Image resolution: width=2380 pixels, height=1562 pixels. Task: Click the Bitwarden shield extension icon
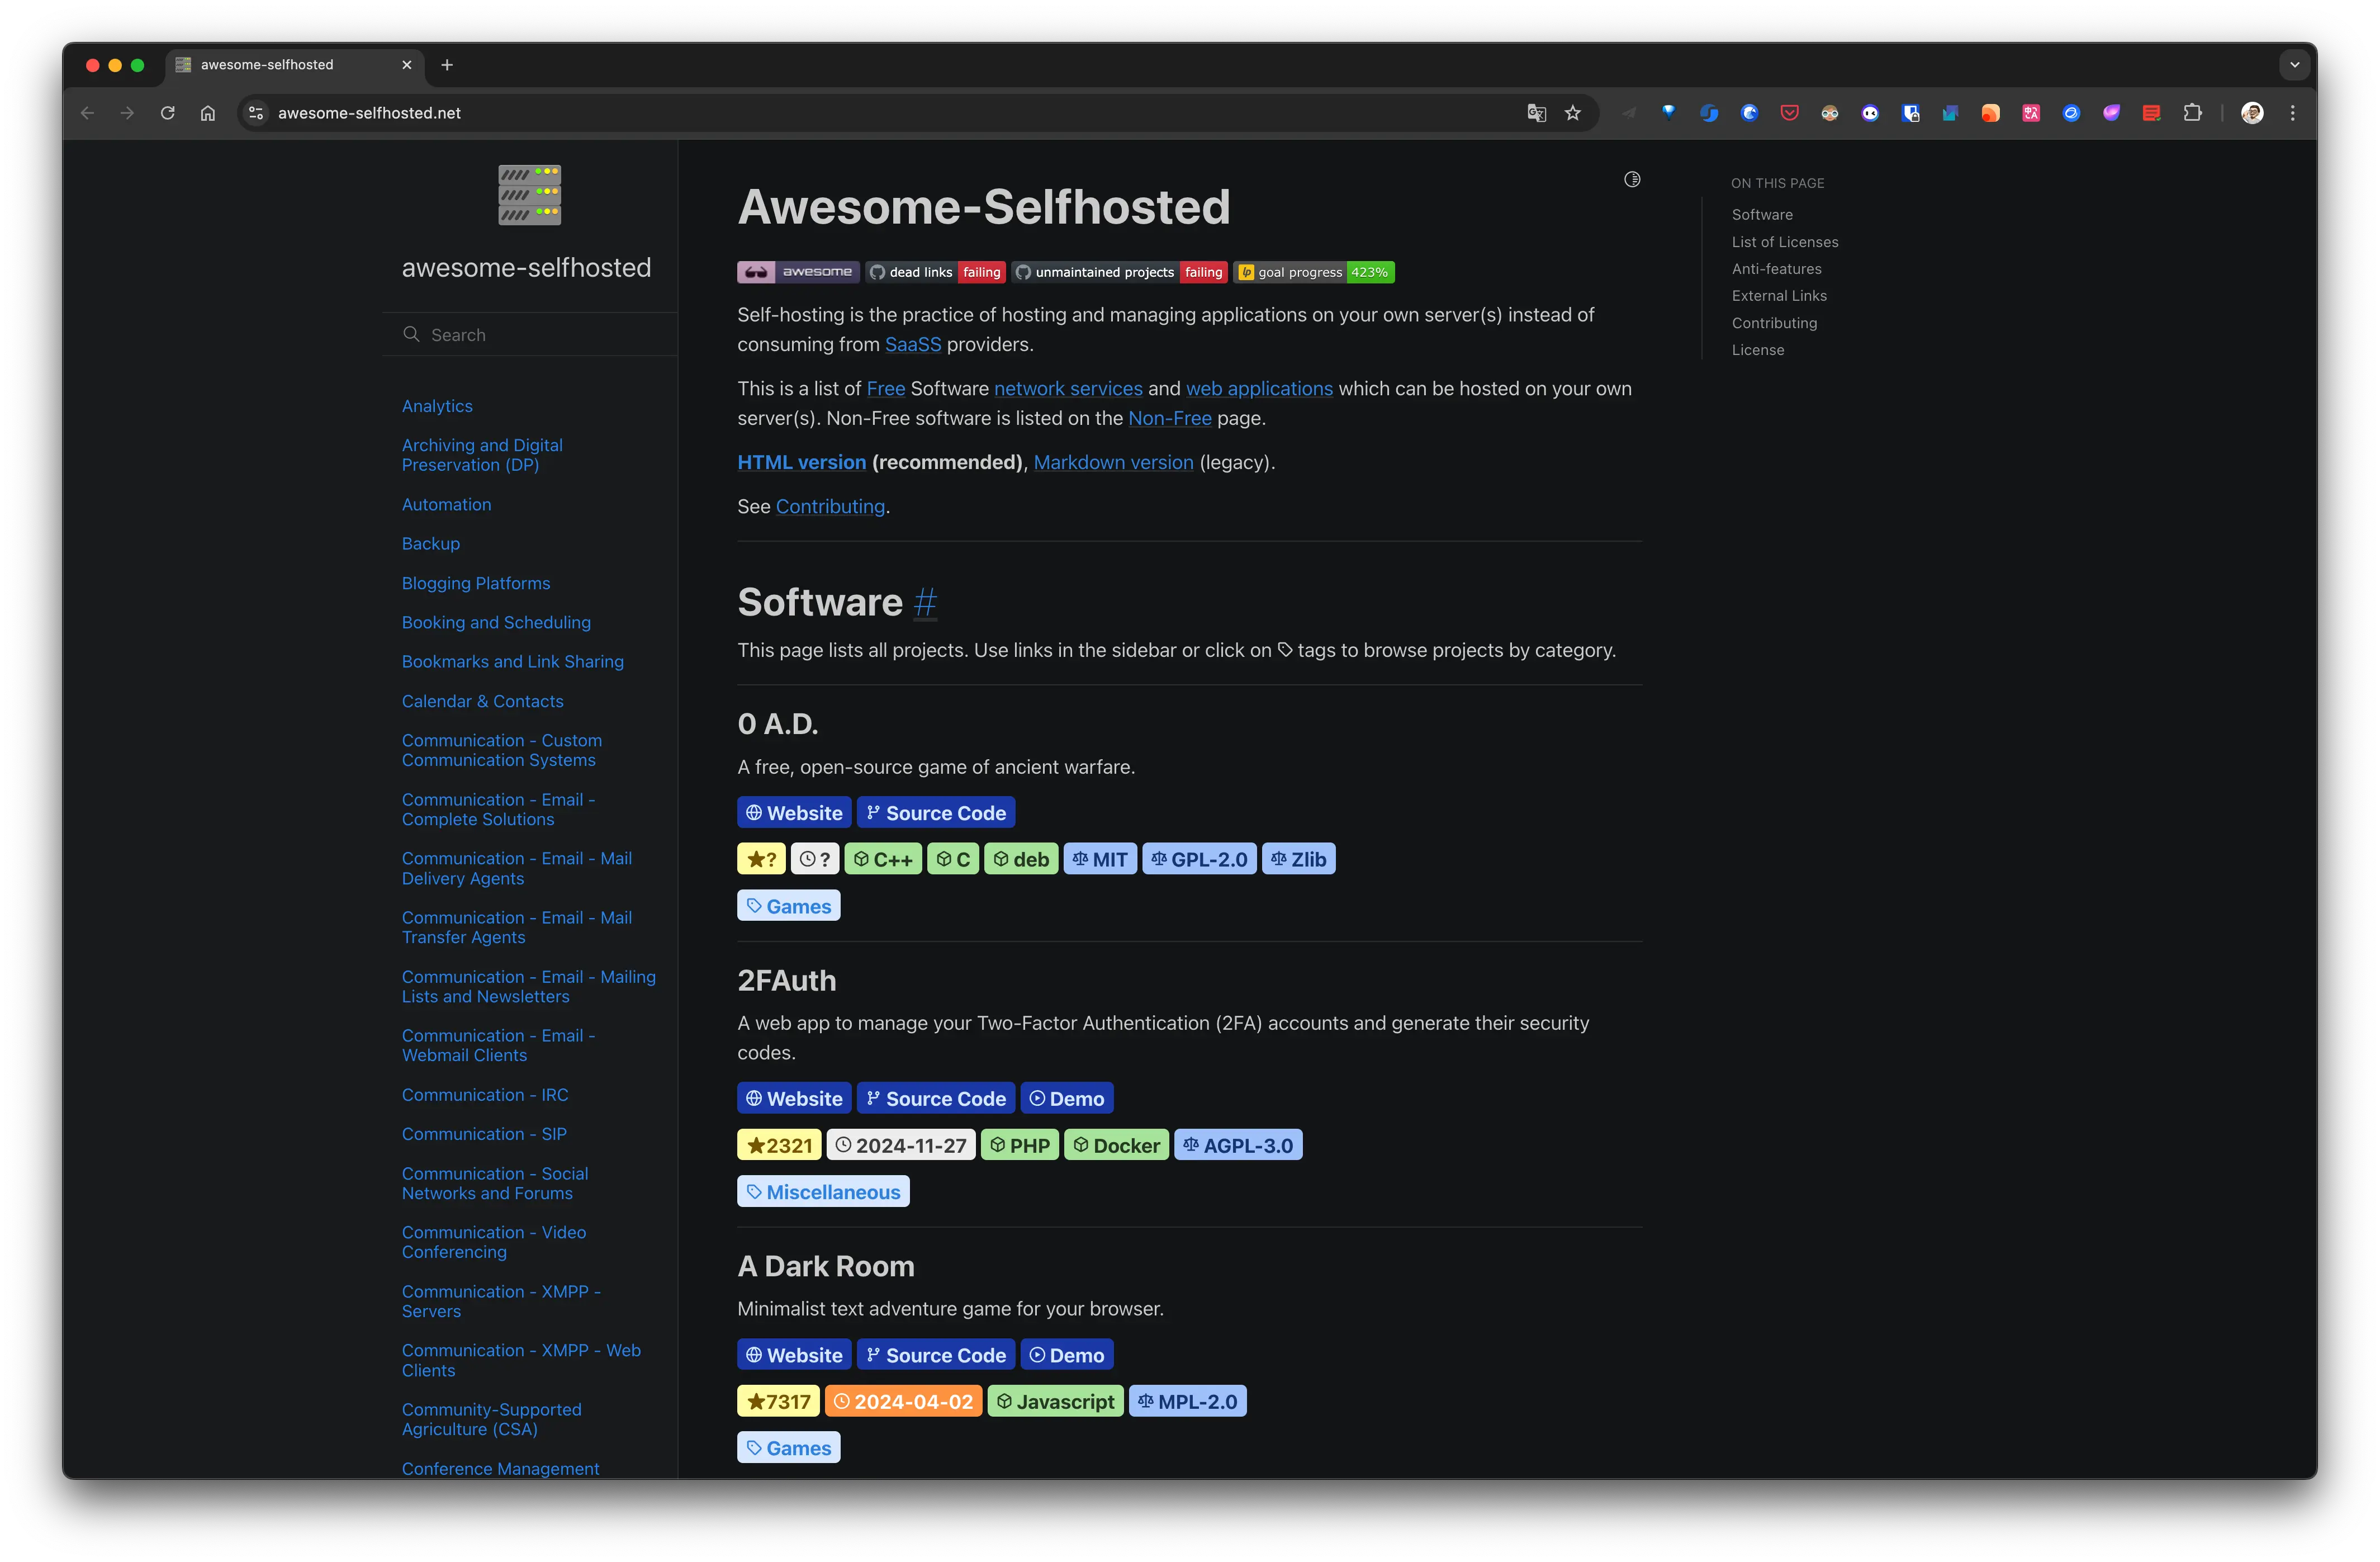coord(1910,113)
